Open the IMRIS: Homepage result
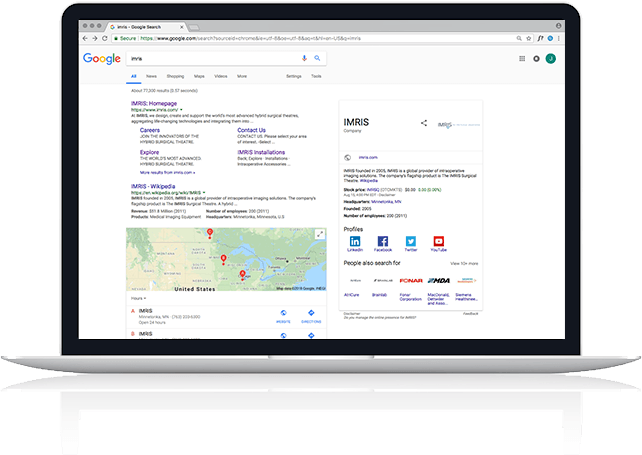This screenshot has height=455, width=642. pyautogui.click(x=154, y=104)
